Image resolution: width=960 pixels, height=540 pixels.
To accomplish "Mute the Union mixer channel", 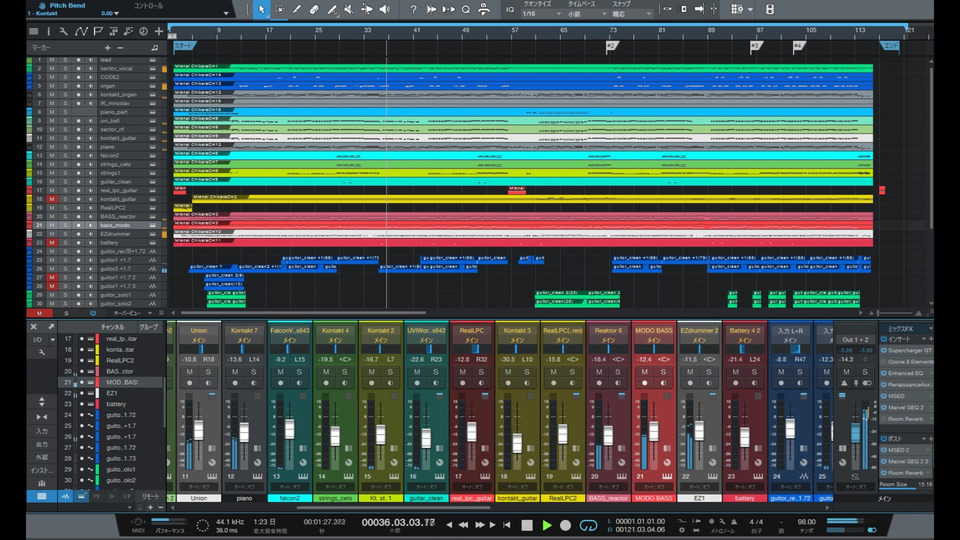I will point(189,371).
